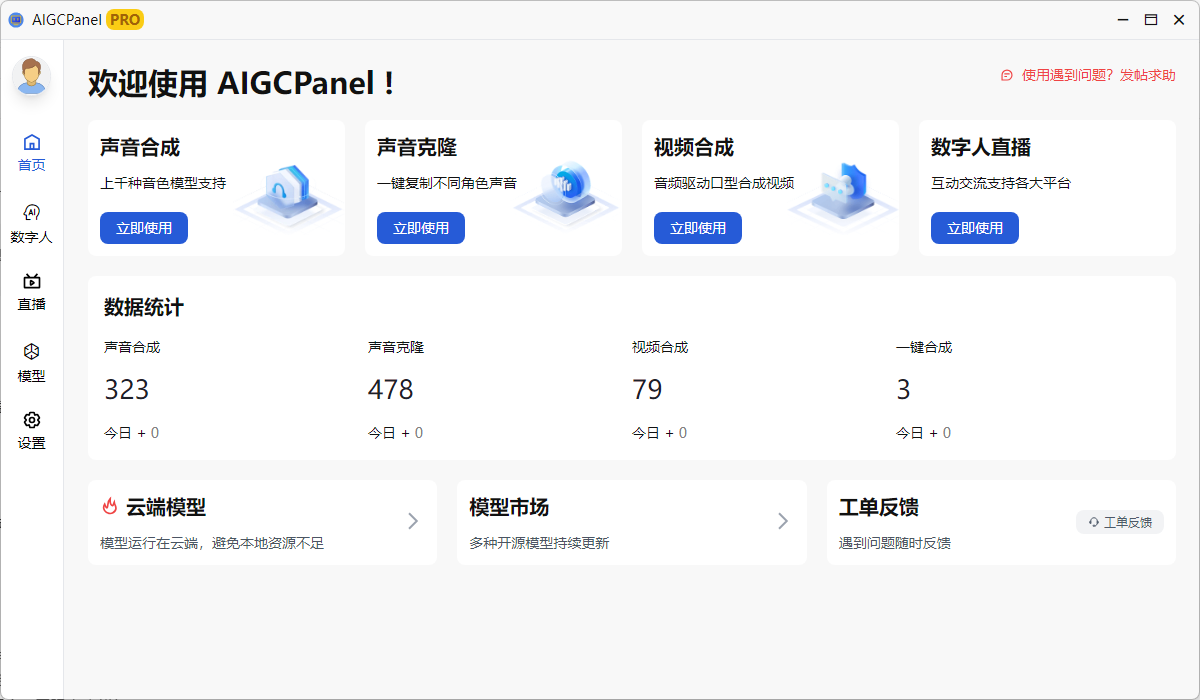Click the 工单反馈 feedback button
The height and width of the screenshot is (700, 1200).
coord(1119,522)
